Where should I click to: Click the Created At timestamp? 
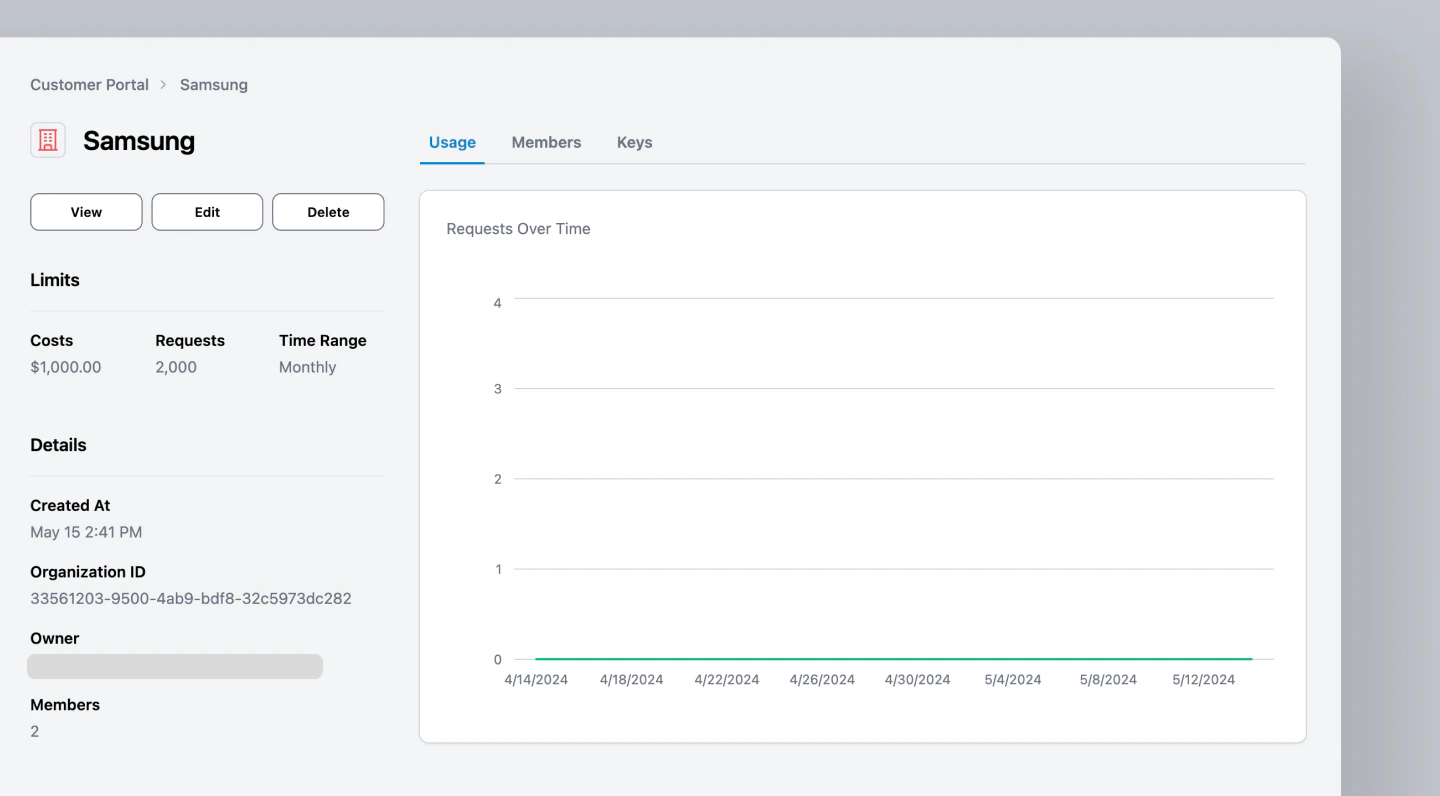(86, 531)
